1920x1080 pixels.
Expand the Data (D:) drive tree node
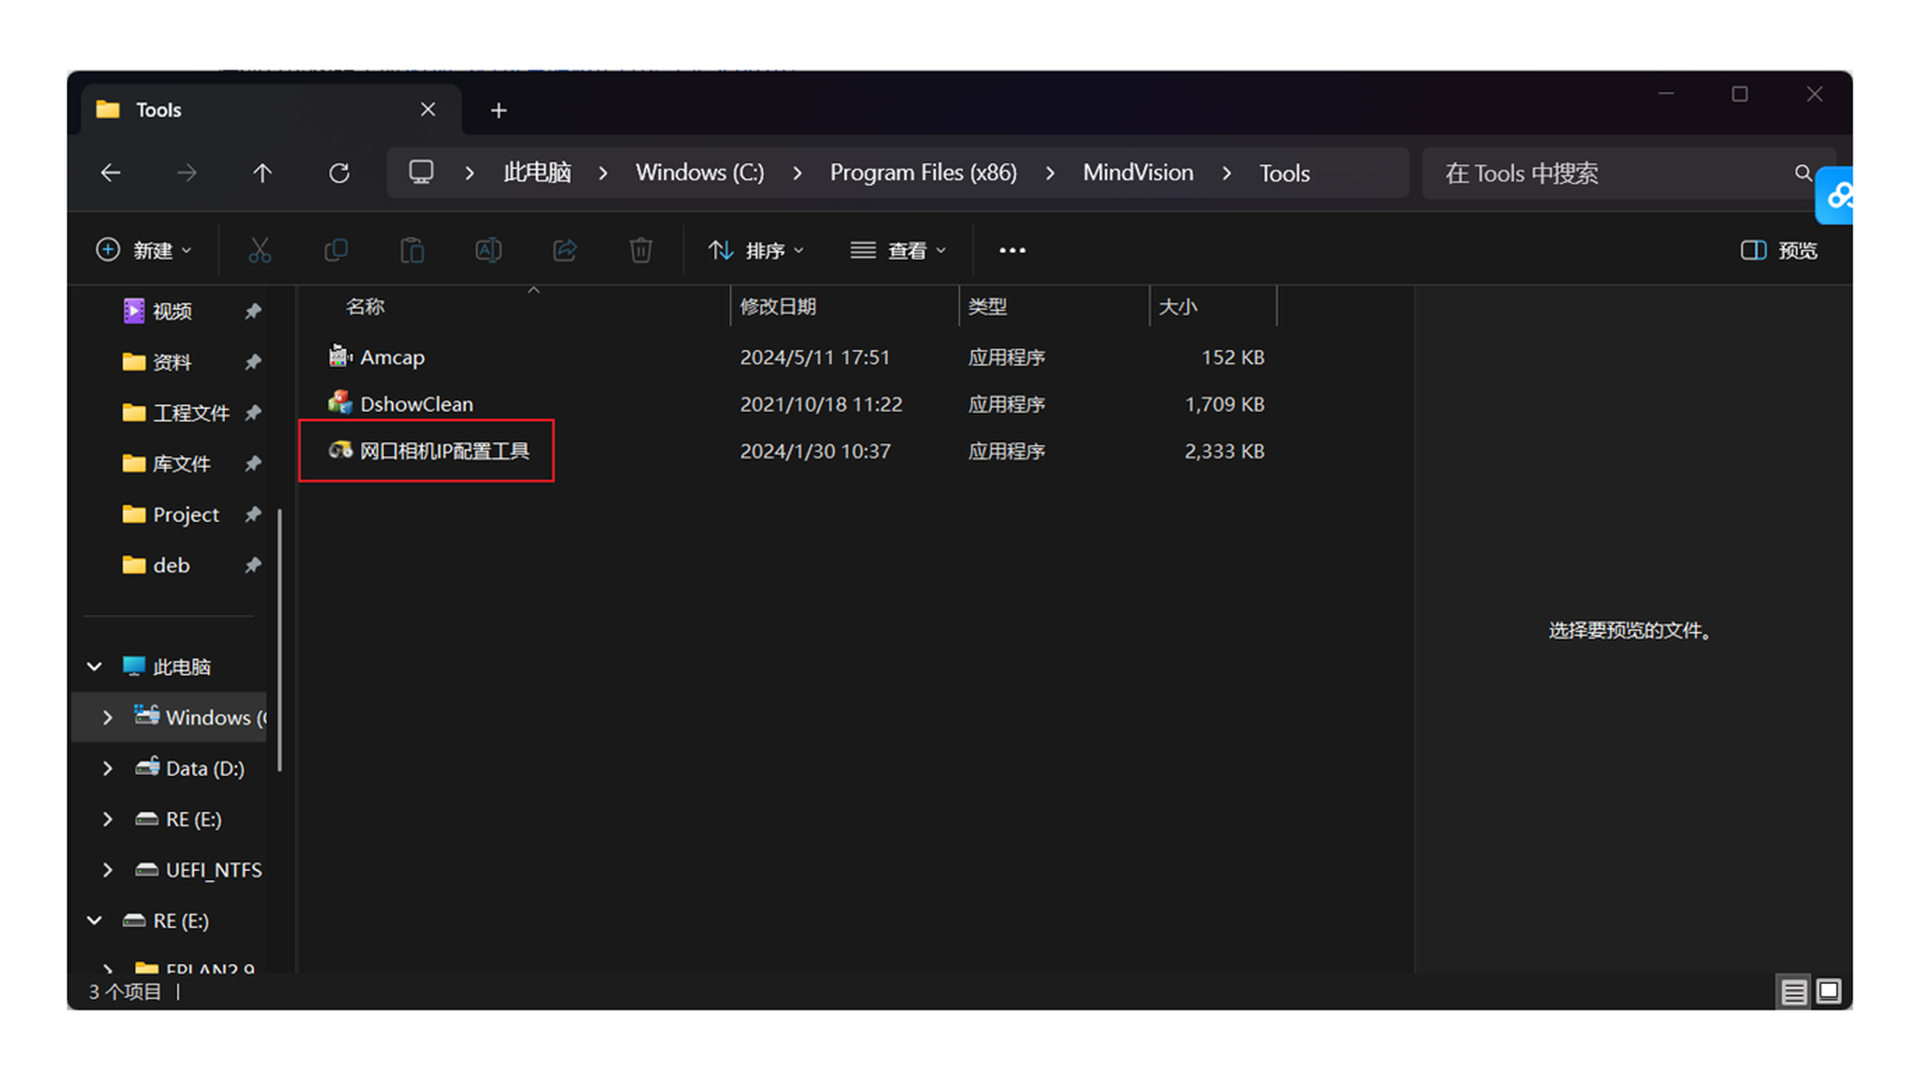tap(108, 768)
